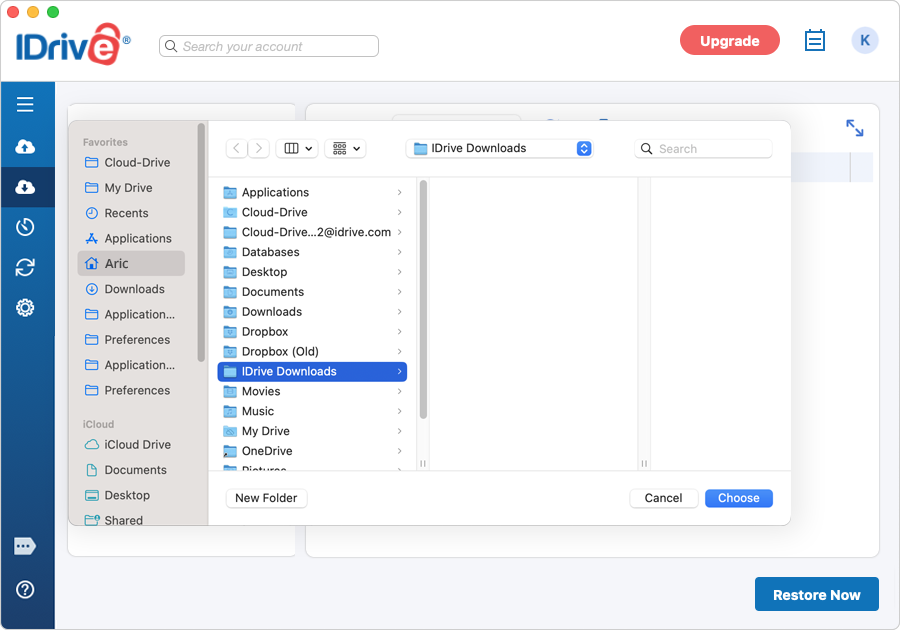Open the settings gear icon
Screen dimensions: 900x630
click(x=25, y=308)
